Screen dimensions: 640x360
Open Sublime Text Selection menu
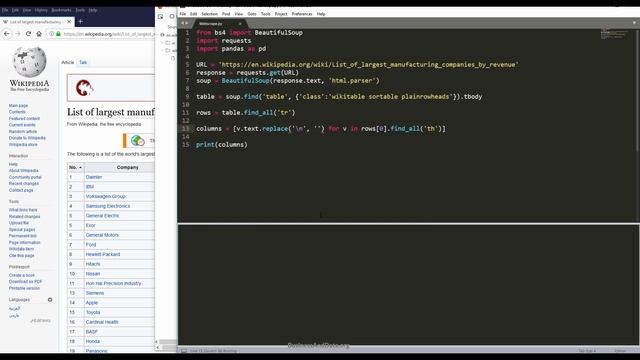point(209,14)
